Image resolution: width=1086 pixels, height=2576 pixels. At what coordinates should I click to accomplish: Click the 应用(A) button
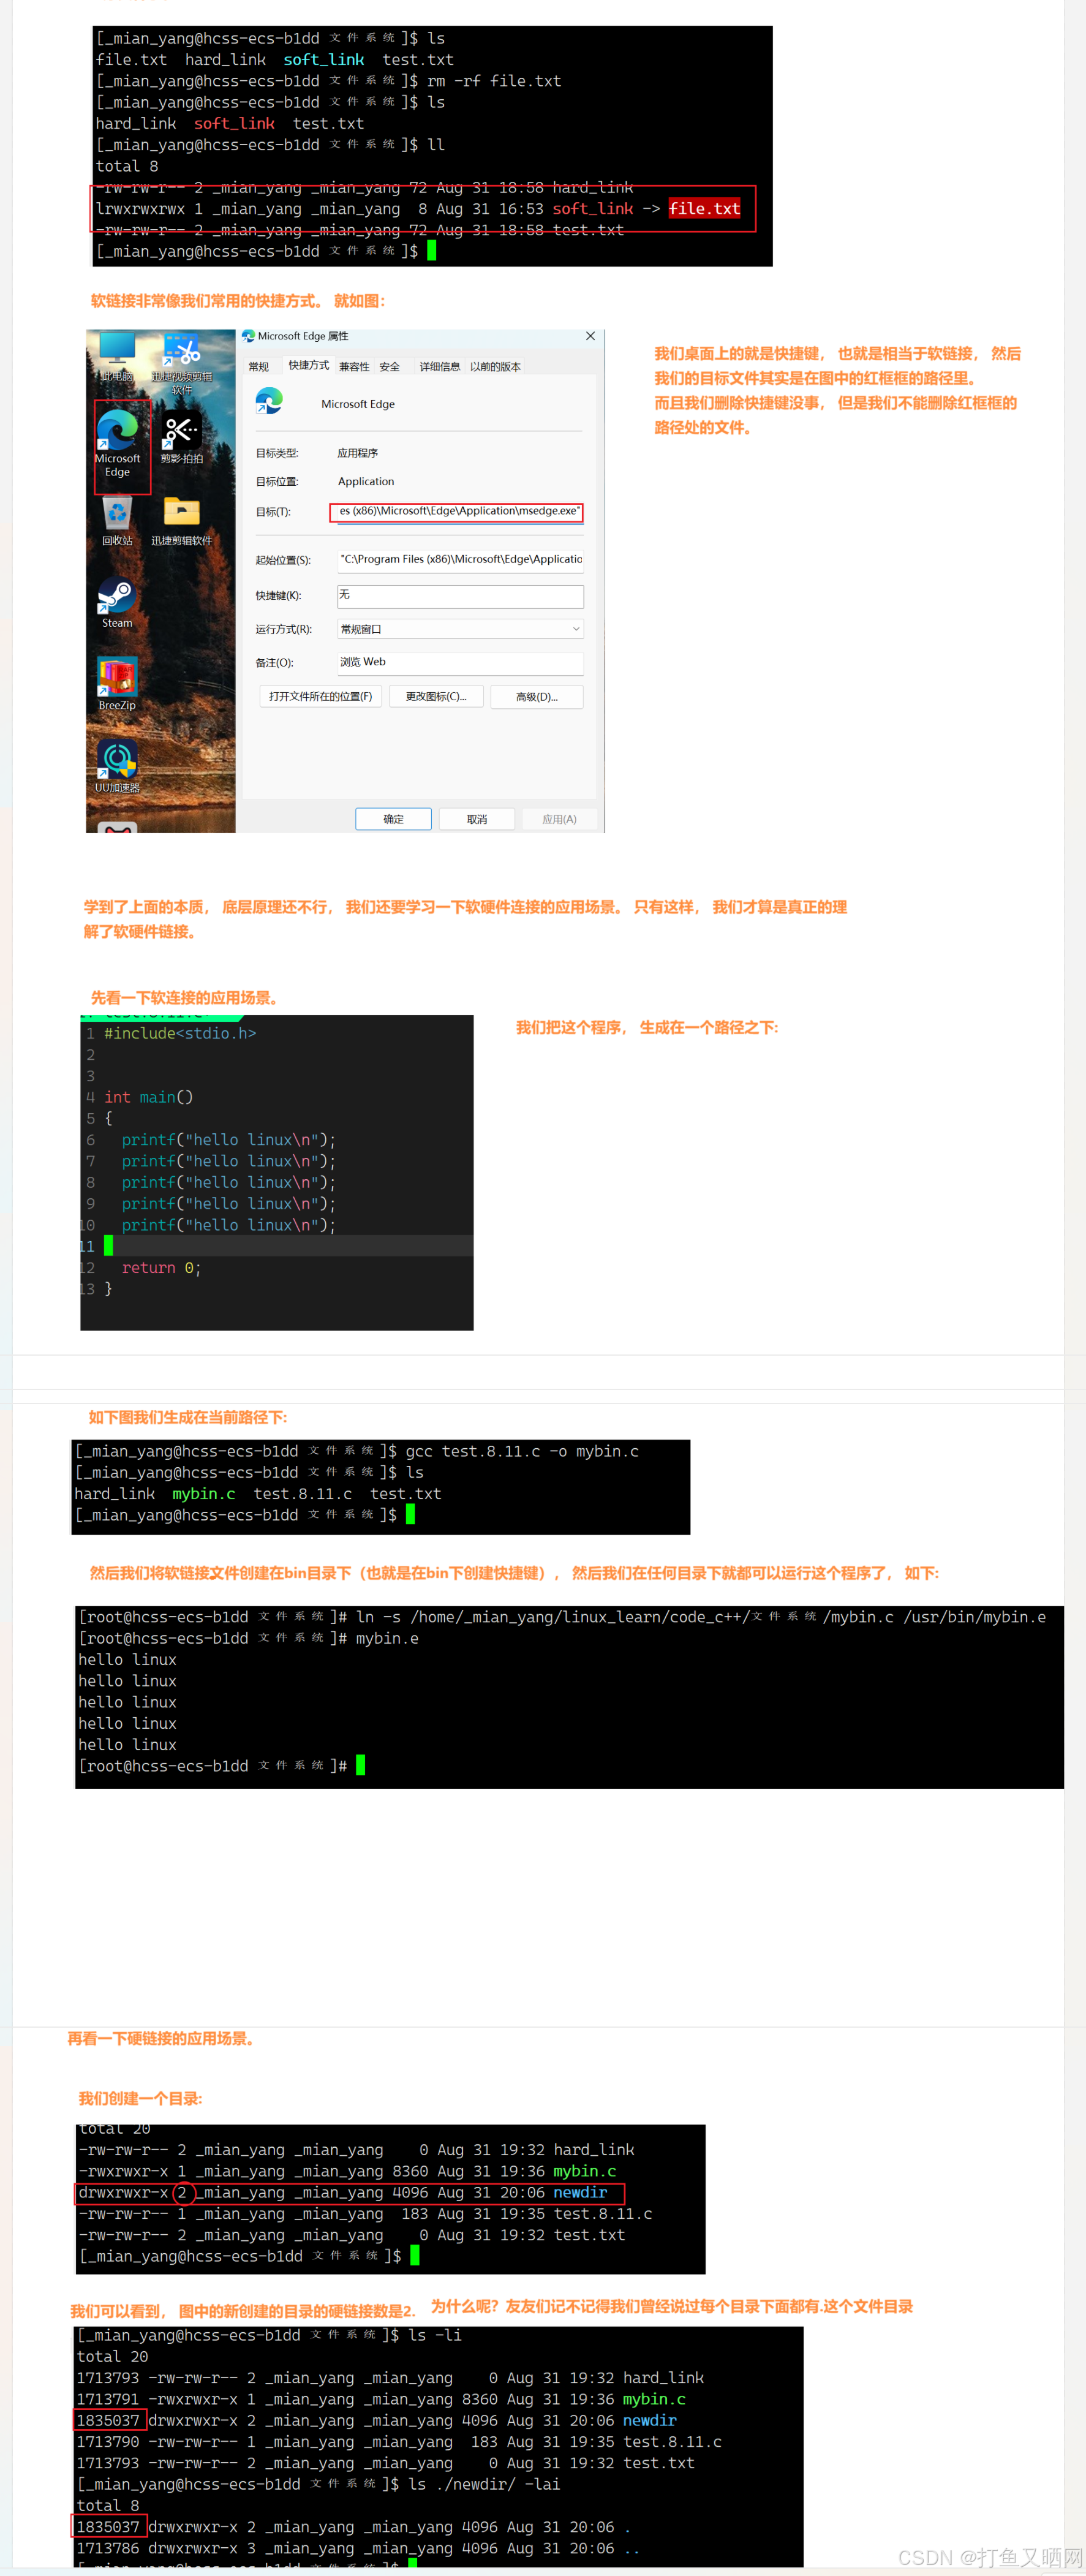pos(560,819)
